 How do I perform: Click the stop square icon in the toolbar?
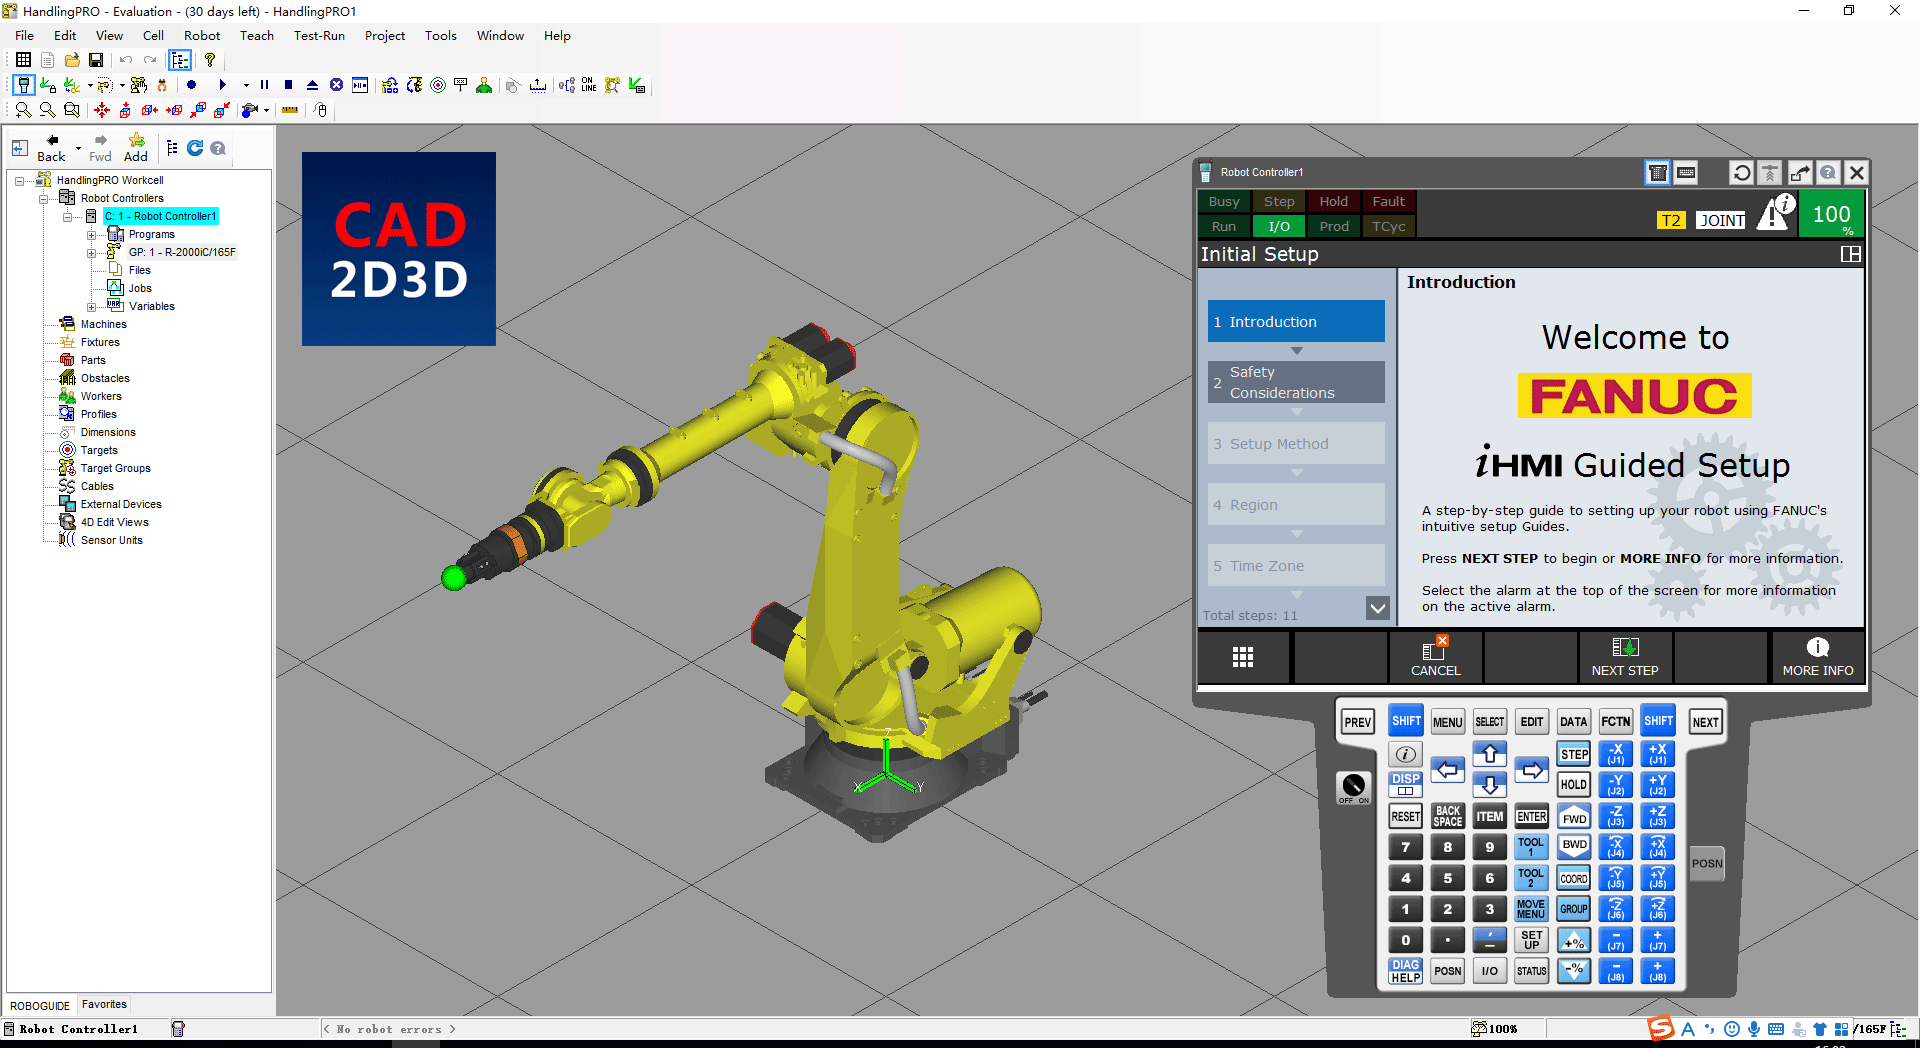tap(288, 85)
